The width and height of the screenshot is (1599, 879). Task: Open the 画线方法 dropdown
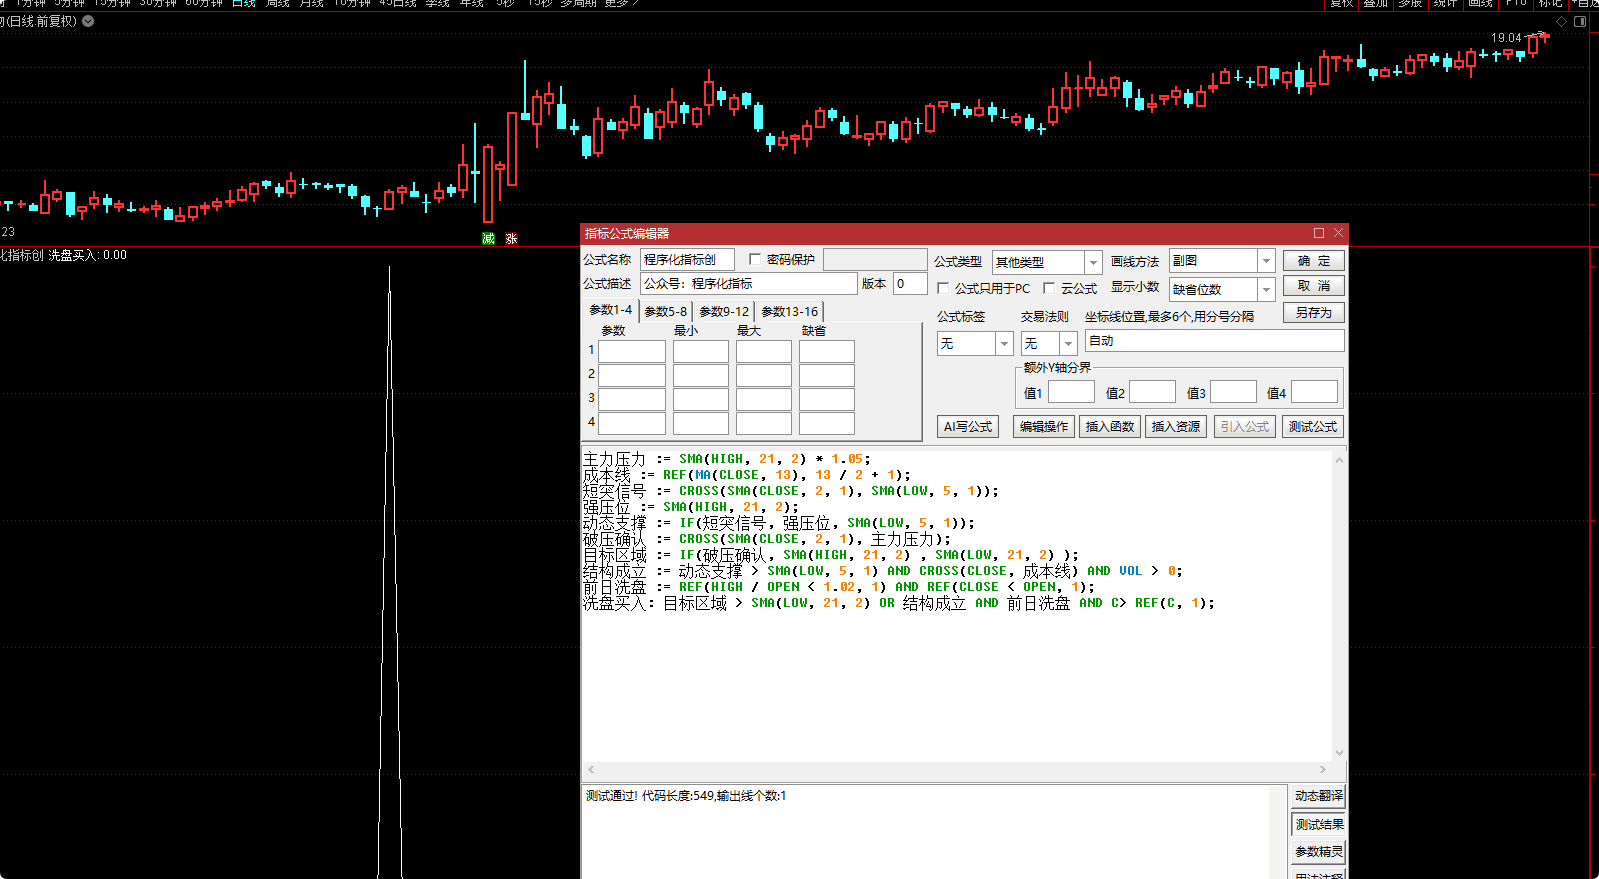[x=1266, y=261]
